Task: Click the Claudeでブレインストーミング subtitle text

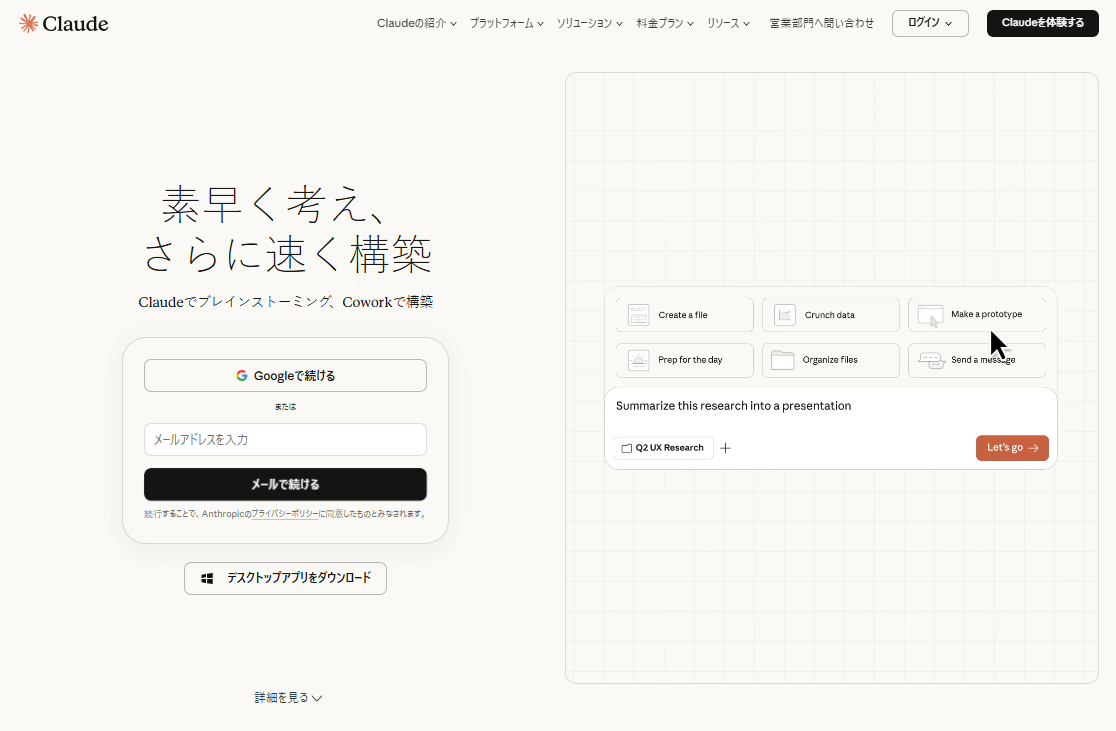Action: point(285,303)
